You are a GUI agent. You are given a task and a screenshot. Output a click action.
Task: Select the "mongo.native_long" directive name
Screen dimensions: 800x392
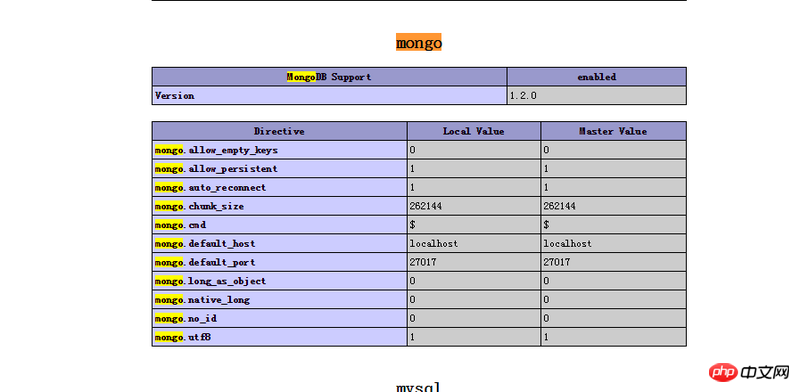[202, 300]
